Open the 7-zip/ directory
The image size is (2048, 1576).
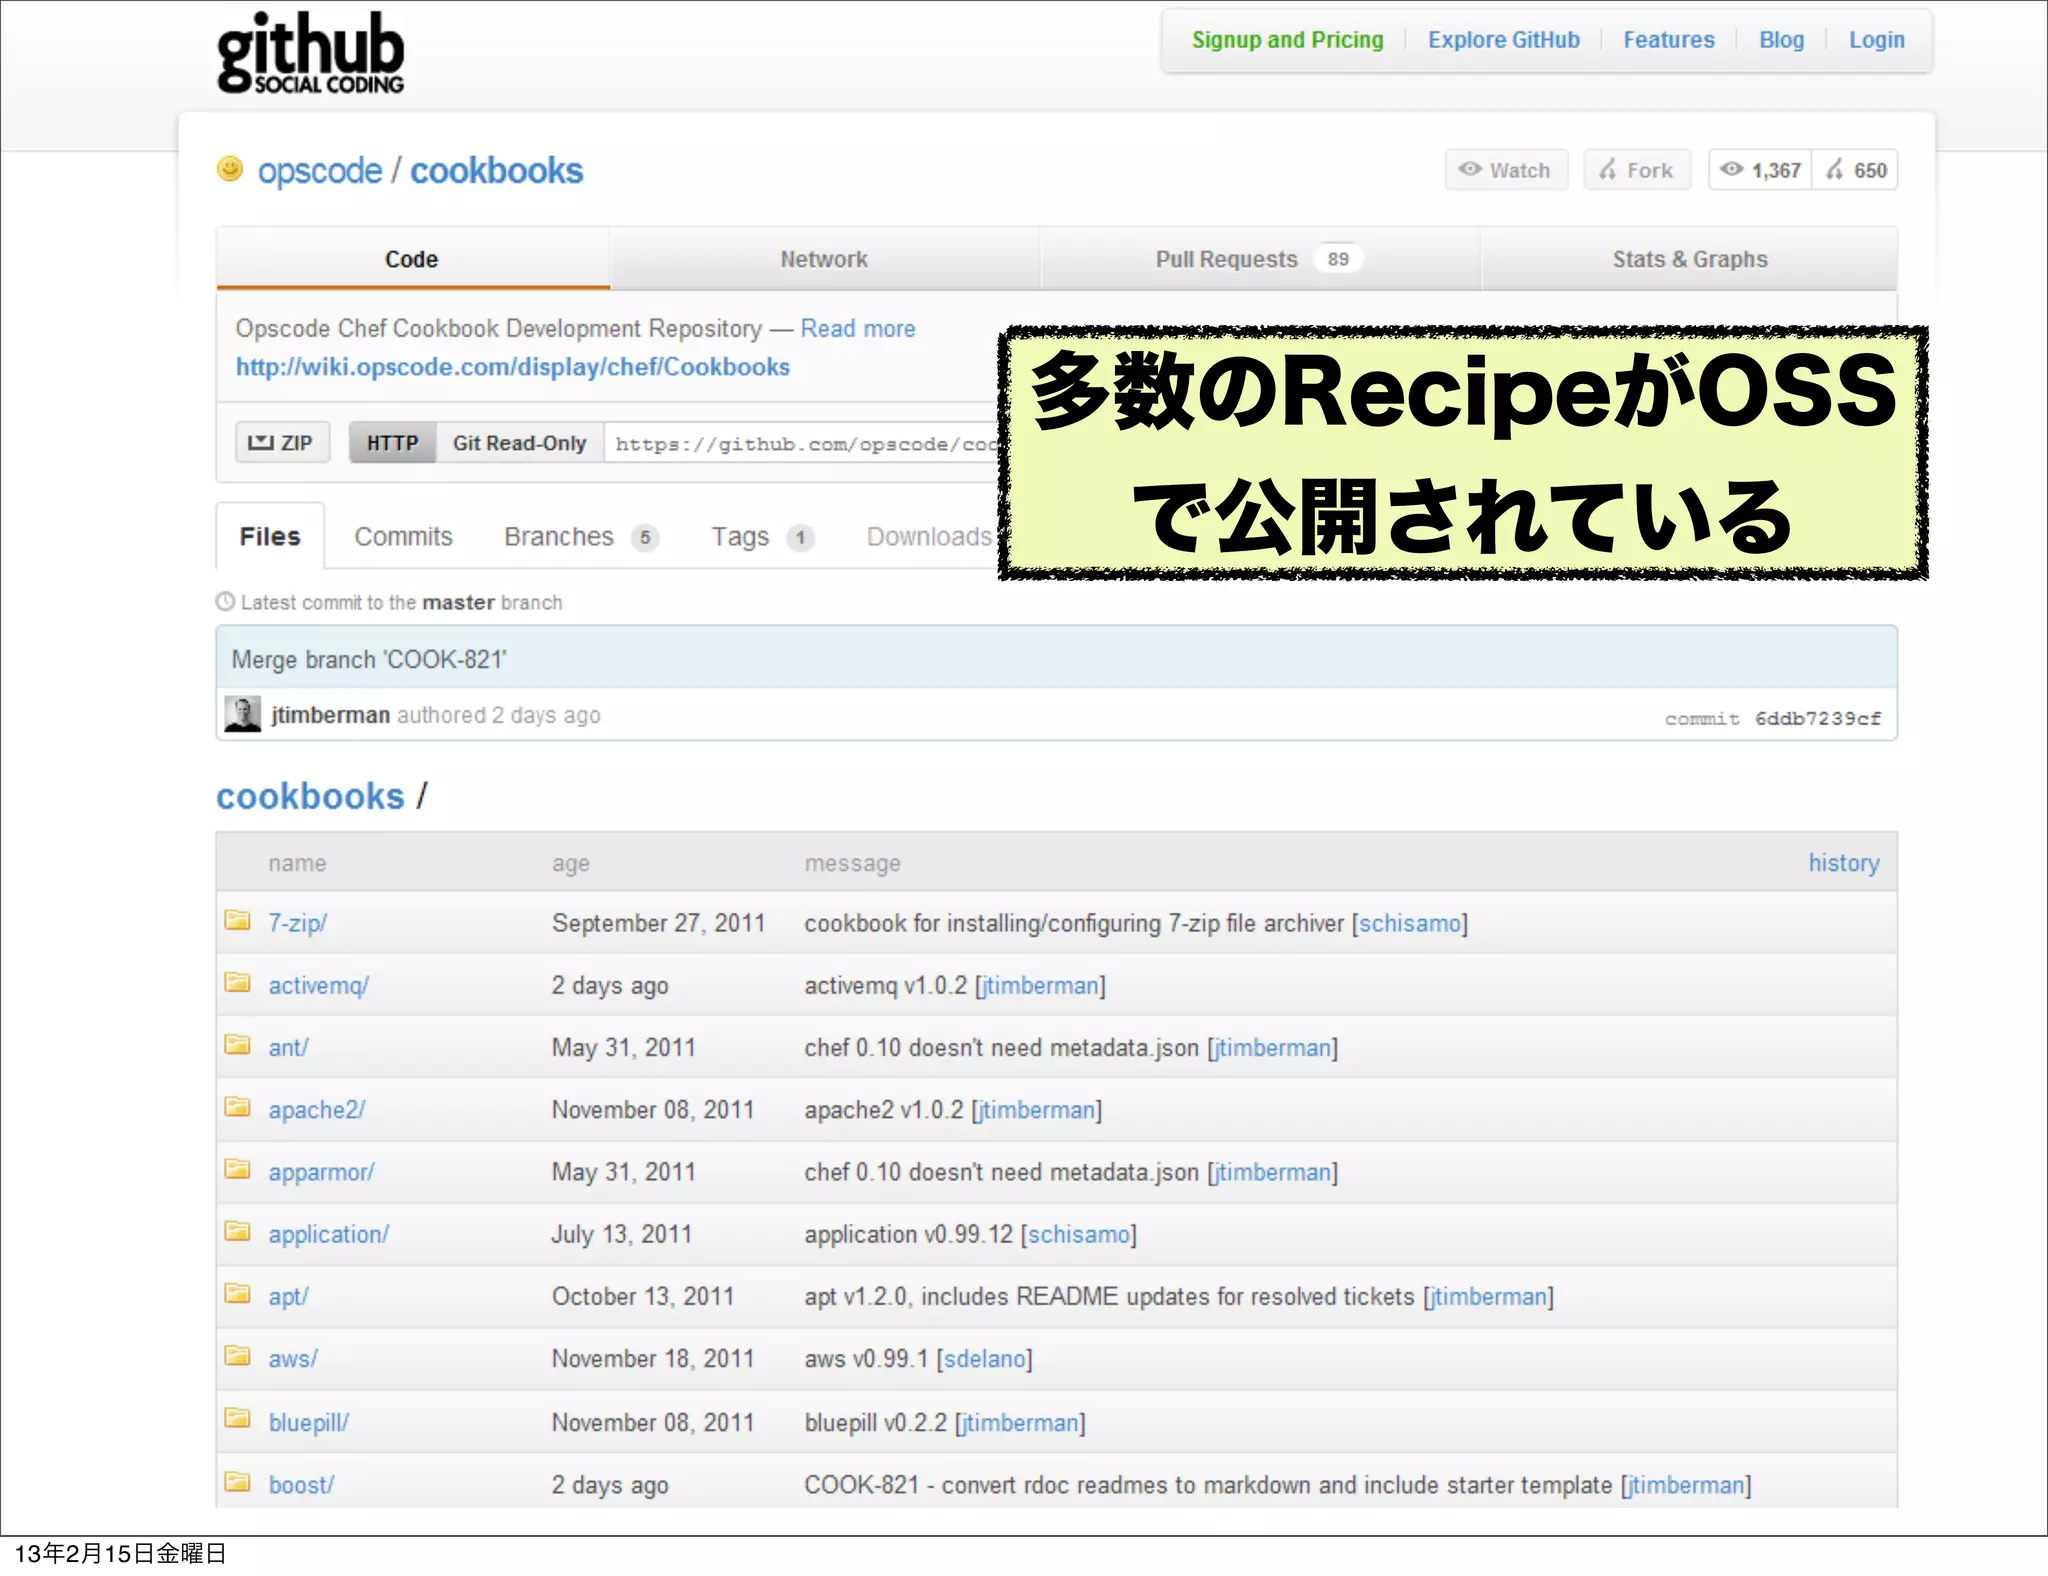297,923
